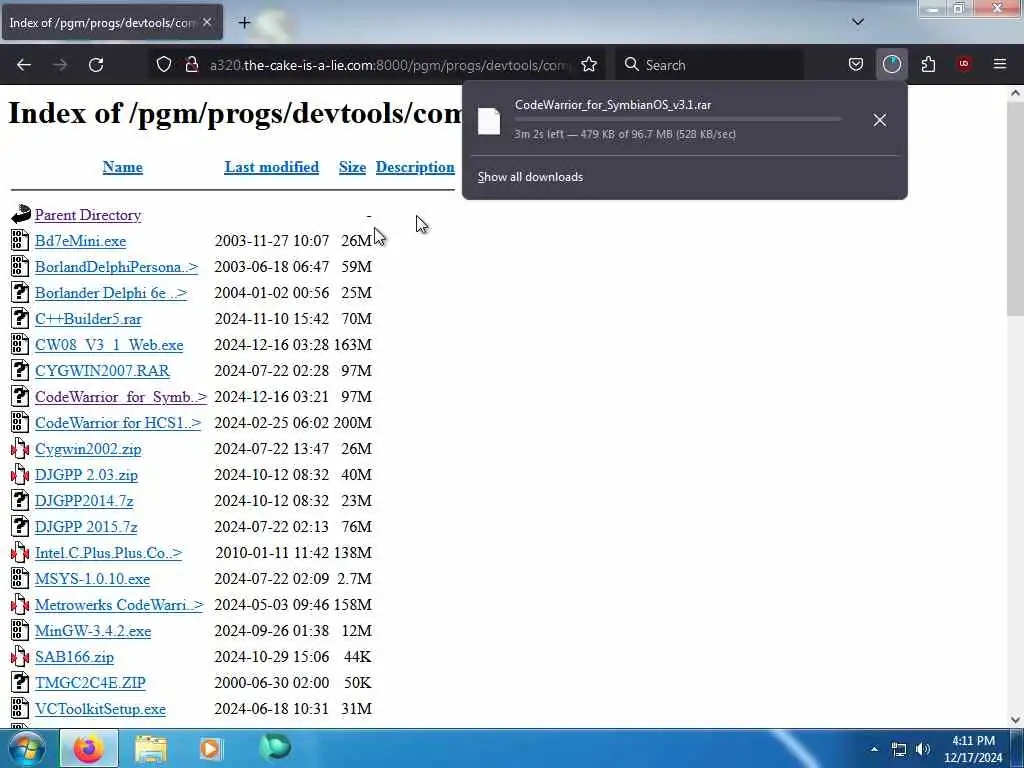The height and width of the screenshot is (768, 1024).
Task: Sort listing by Name column header
Action: coord(123,167)
